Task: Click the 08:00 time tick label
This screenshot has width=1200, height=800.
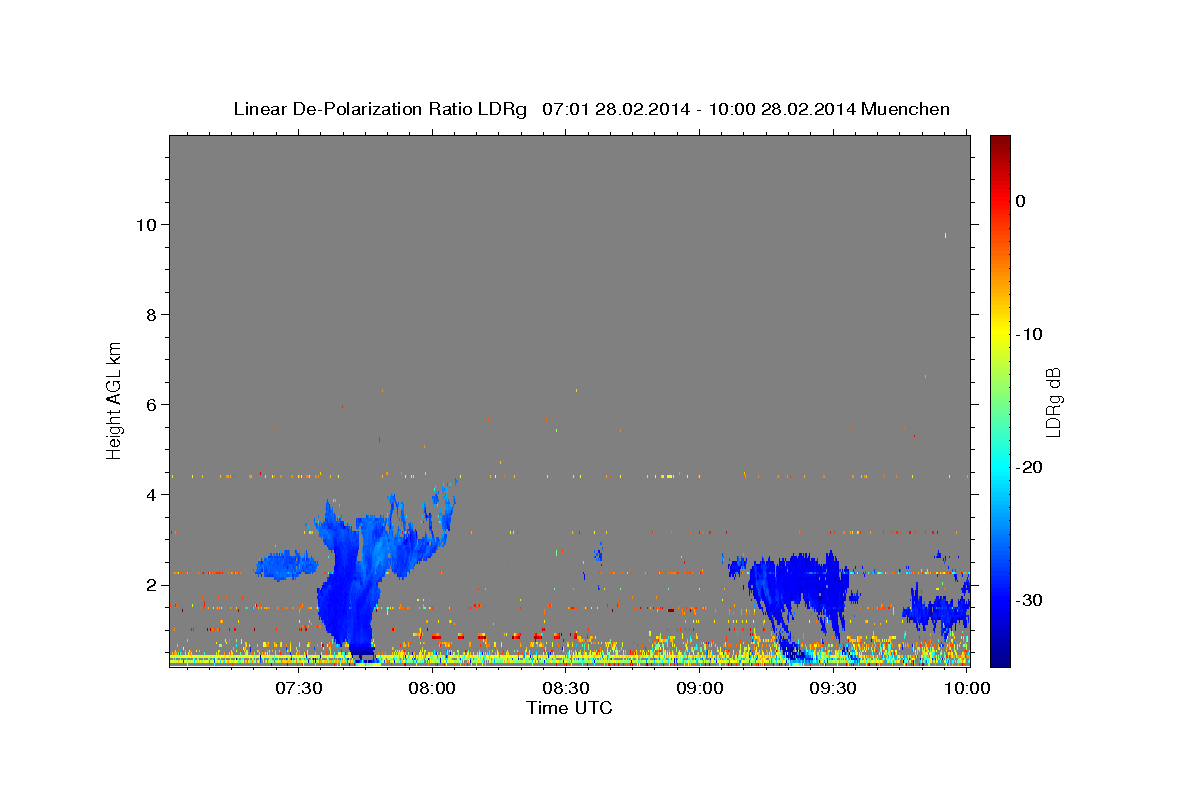Action: 433,688
